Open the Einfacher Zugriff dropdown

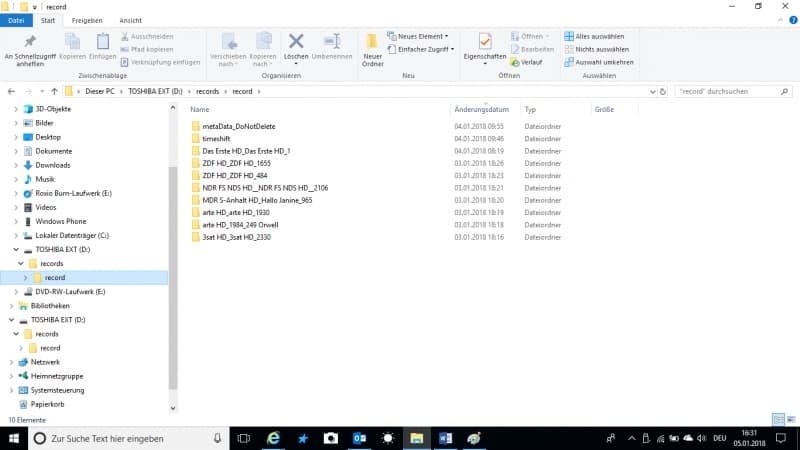[420, 49]
